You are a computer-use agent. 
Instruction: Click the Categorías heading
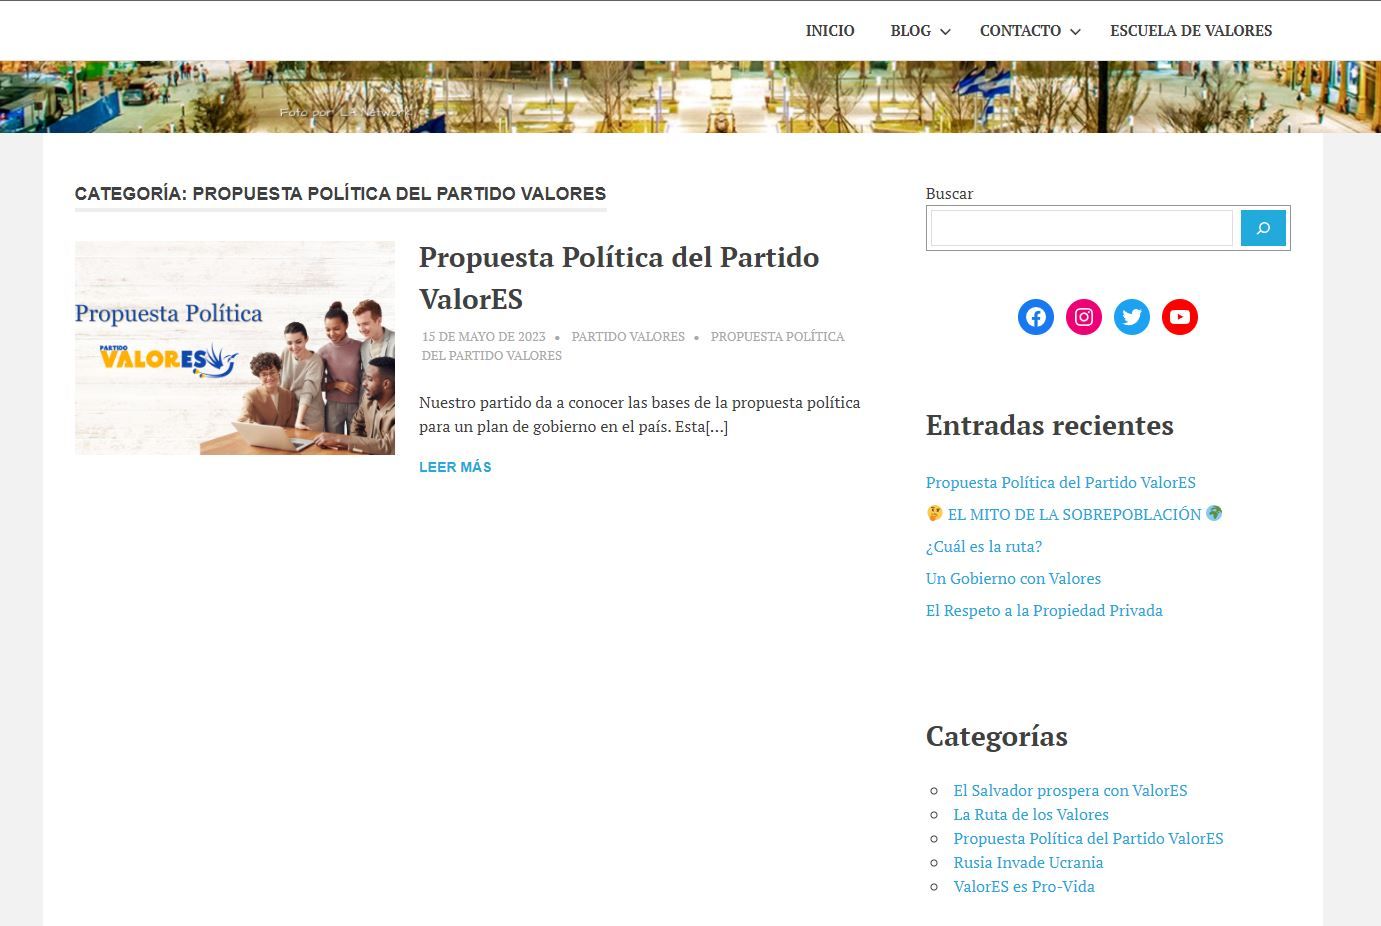pyautogui.click(x=997, y=736)
